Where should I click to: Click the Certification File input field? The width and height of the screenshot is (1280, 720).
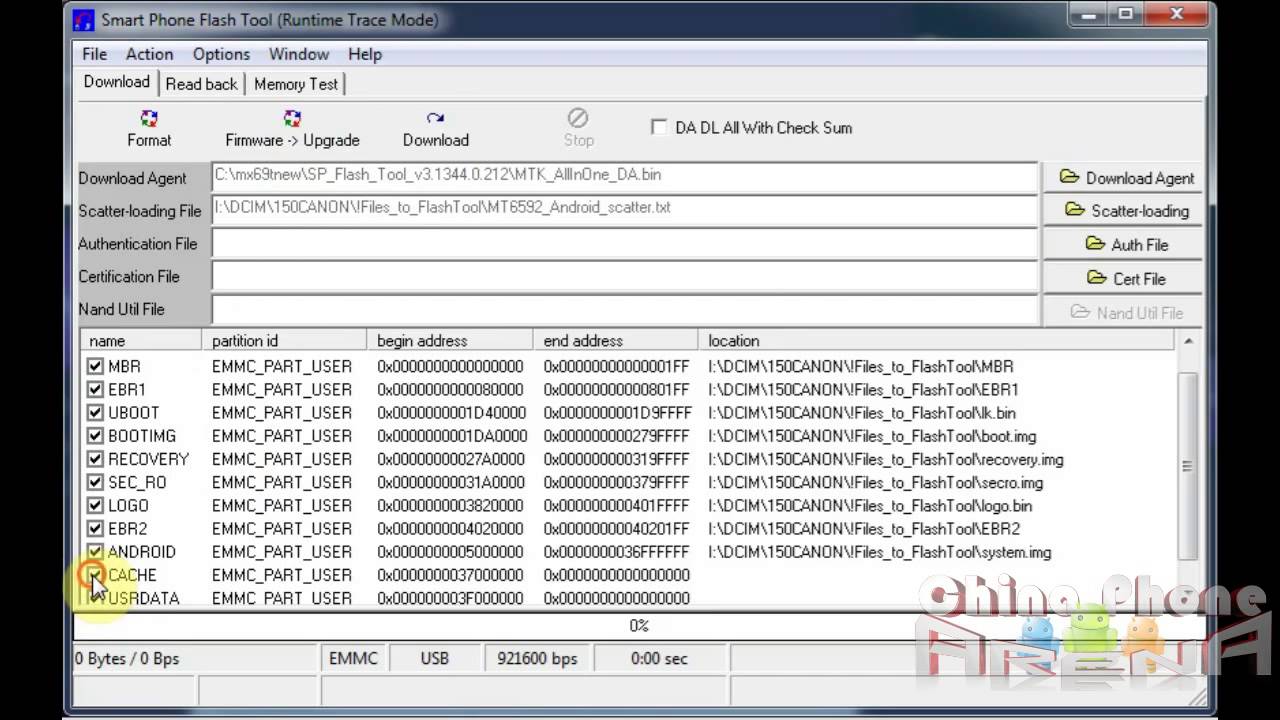pyautogui.click(x=625, y=276)
